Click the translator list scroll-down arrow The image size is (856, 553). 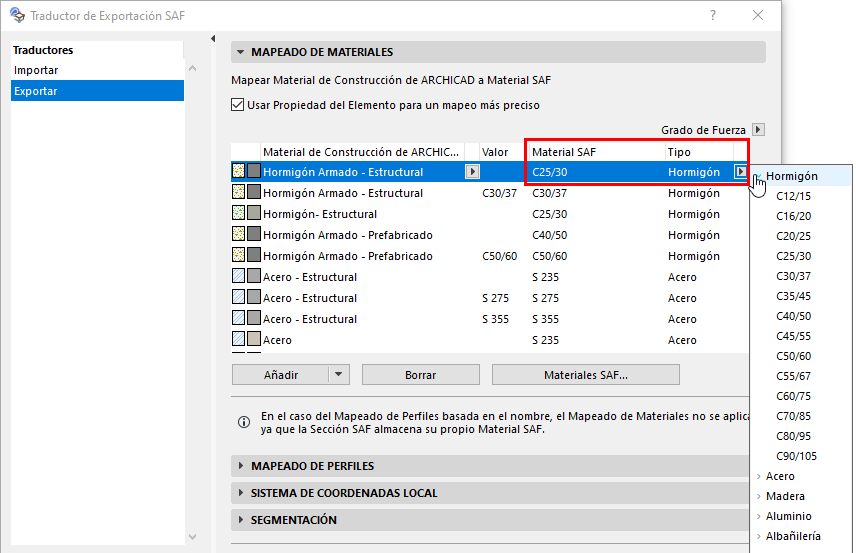tap(193, 537)
